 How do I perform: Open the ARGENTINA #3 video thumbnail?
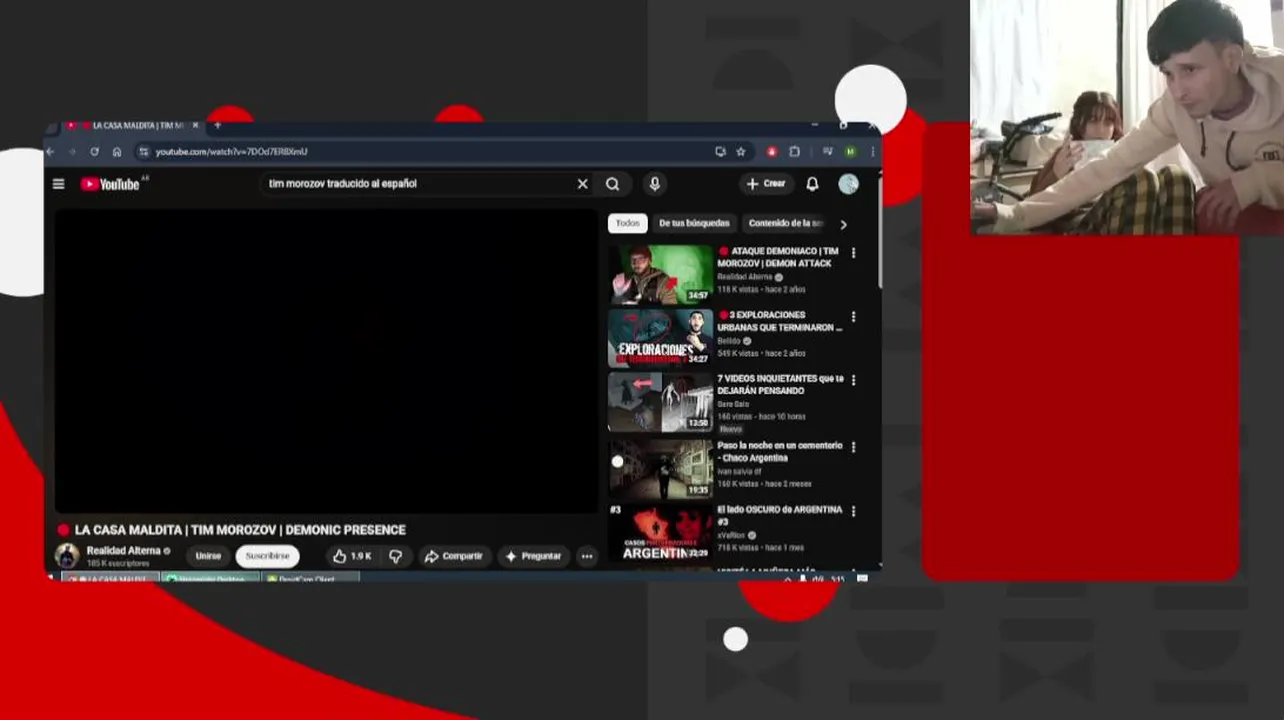point(660,532)
